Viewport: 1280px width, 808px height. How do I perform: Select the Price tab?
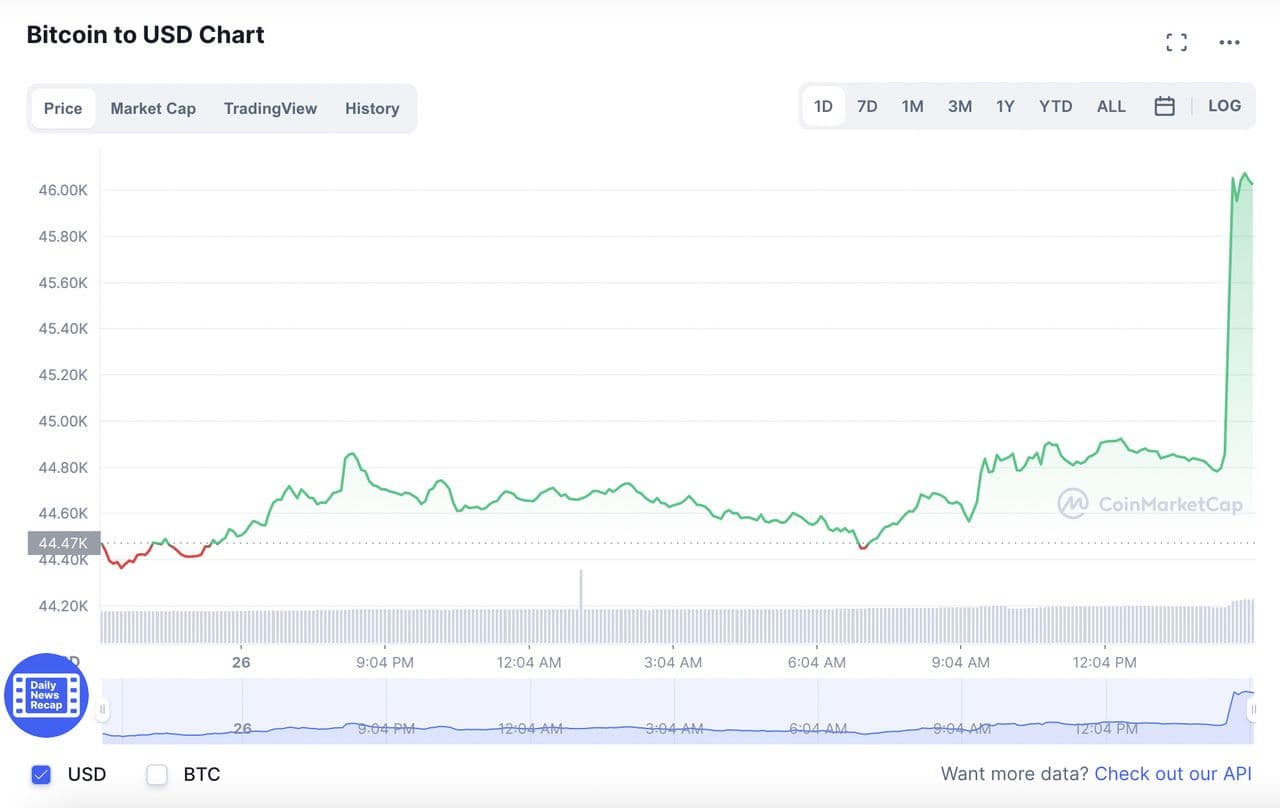click(x=63, y=108)
